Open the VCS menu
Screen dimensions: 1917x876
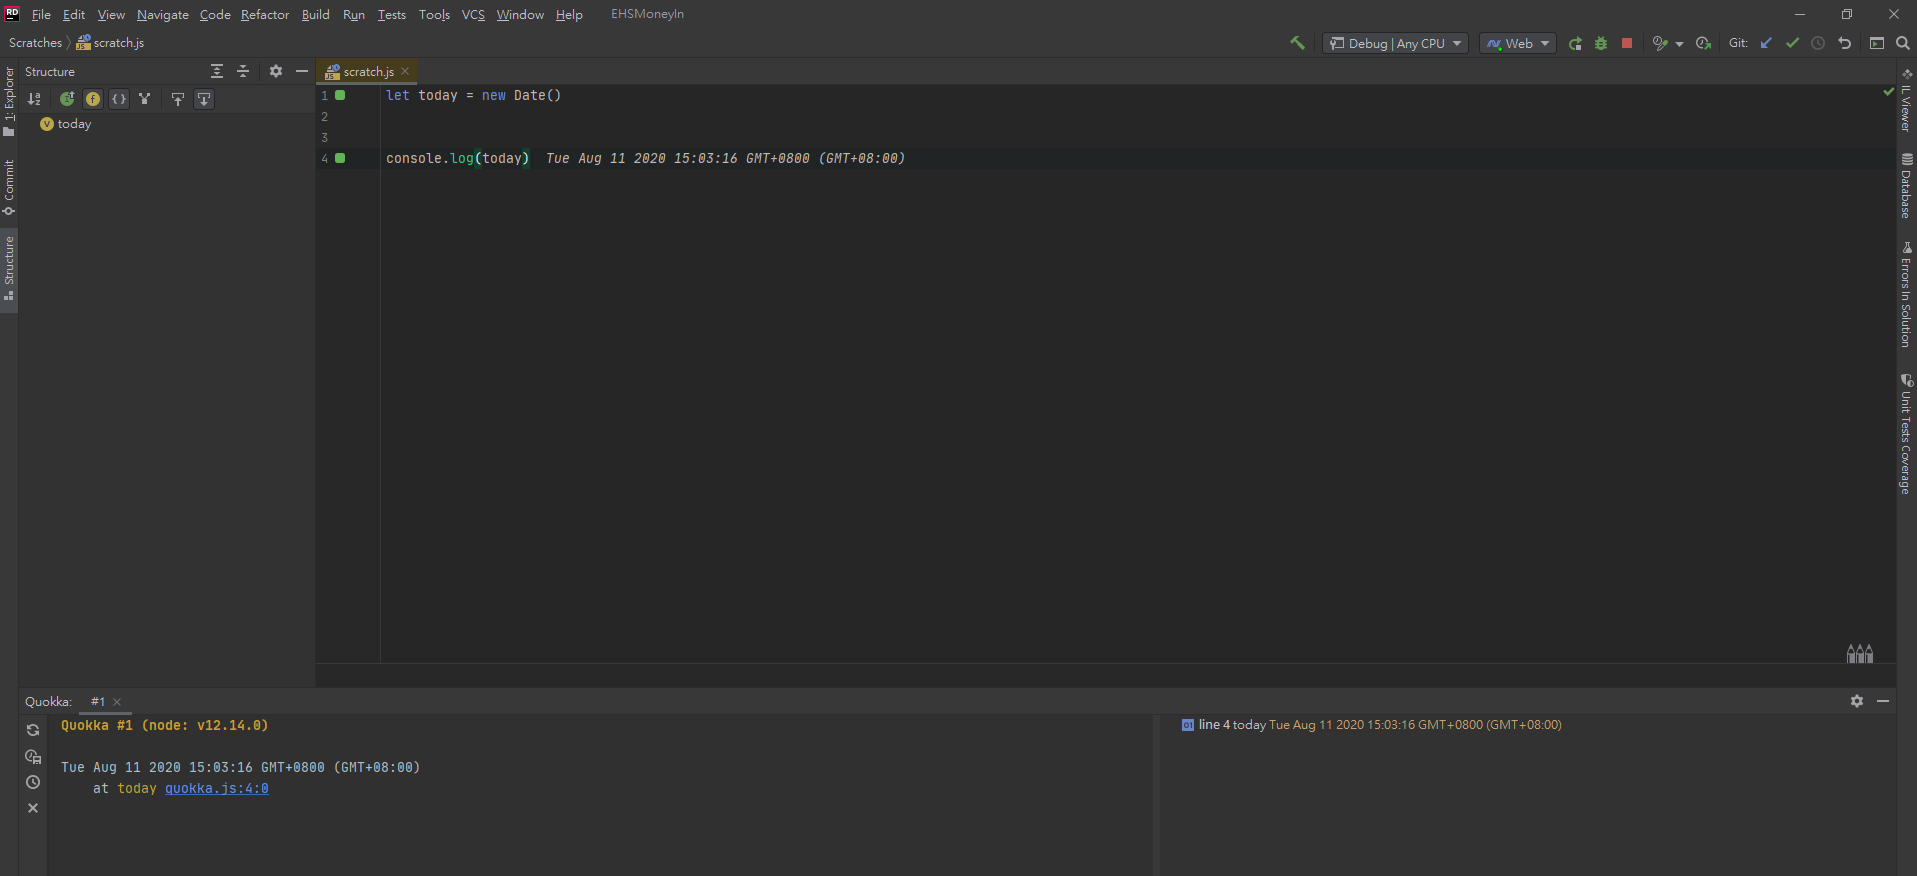(473, 15)
